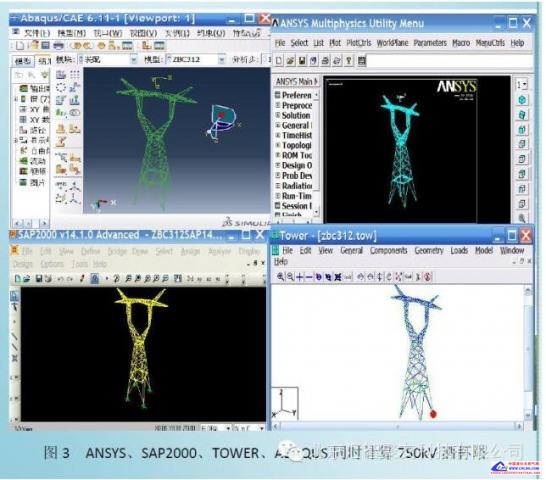This screenshot has width=546, height=480.
Task: Open ANSYS Macro menu
Action: pyautogui.click(x=461, y=43)
